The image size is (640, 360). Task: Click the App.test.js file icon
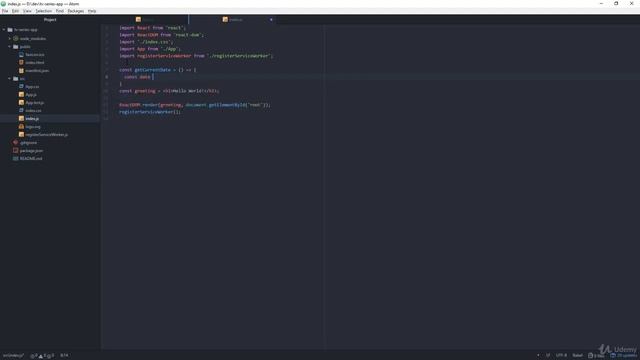[x=21, y=102]
